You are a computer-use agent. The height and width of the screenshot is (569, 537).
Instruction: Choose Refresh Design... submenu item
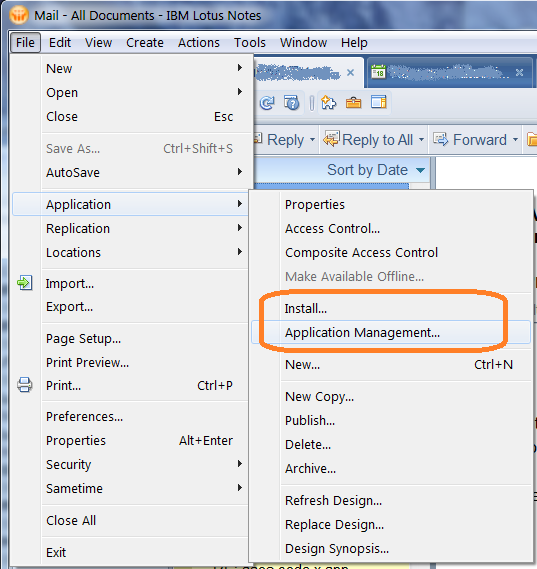click(391, 501)
